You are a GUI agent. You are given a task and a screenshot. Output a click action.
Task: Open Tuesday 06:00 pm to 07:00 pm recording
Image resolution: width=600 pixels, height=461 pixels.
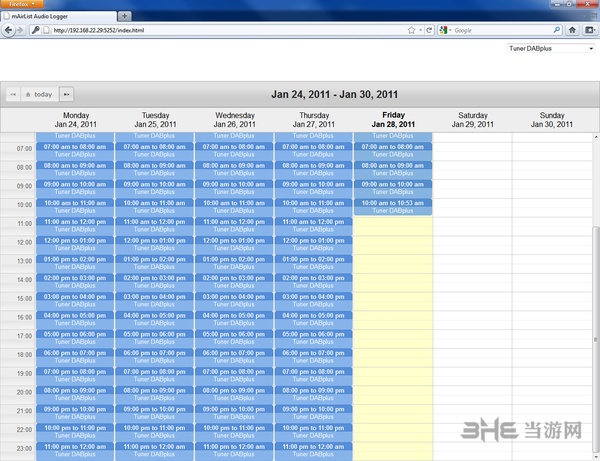tap(155, 357)
